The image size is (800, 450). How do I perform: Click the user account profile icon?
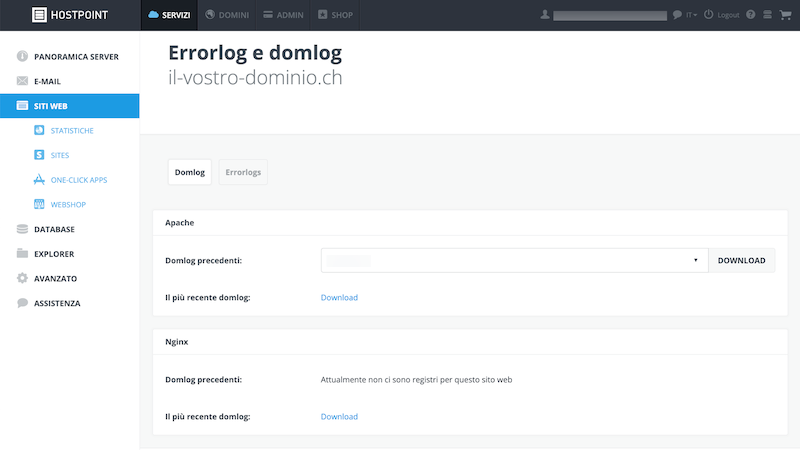click(545, 15)
